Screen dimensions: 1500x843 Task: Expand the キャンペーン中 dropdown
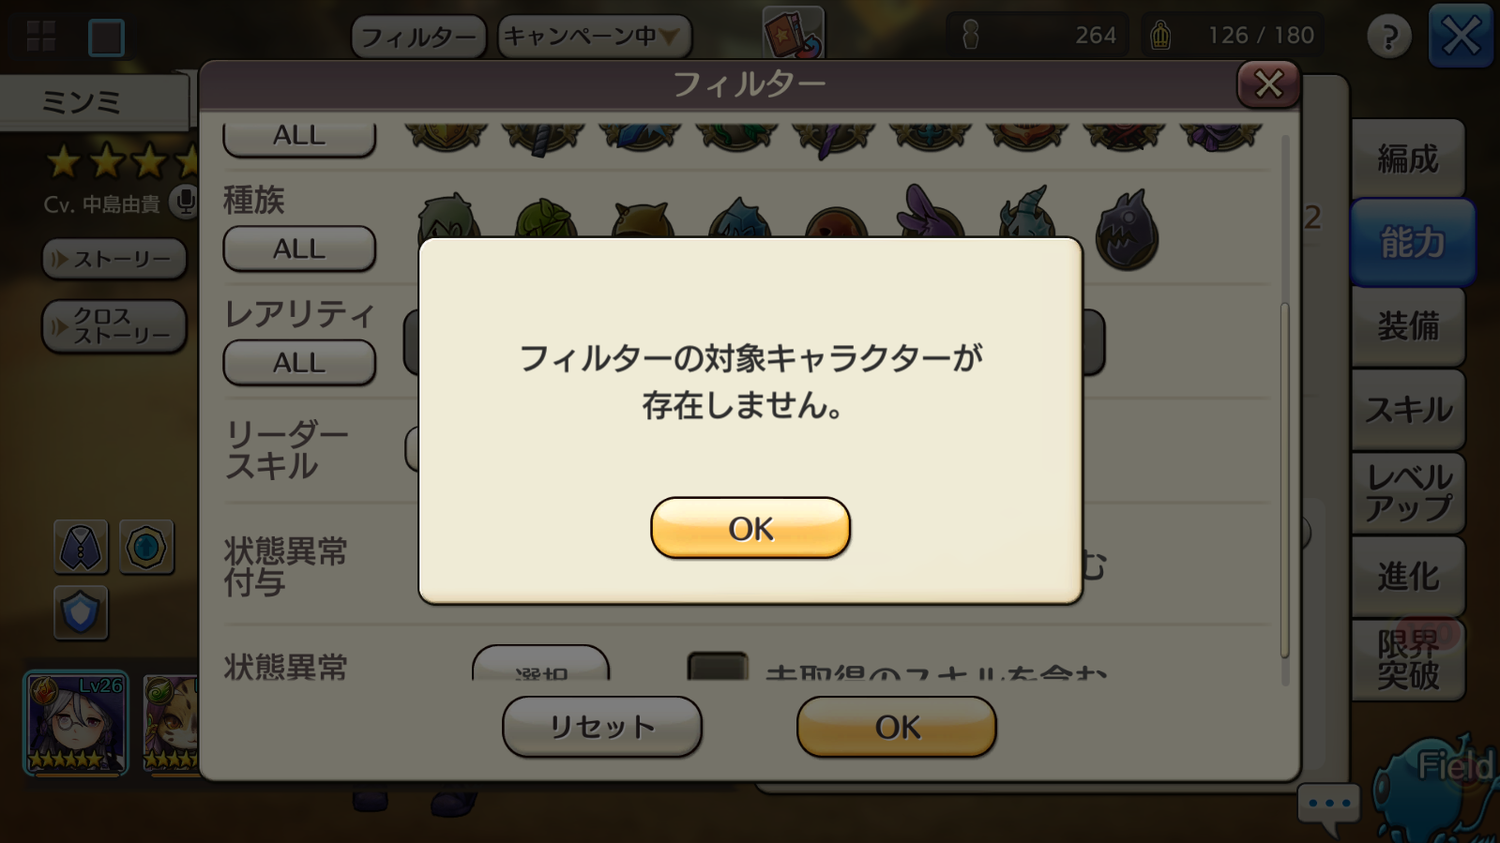[594, 37]
